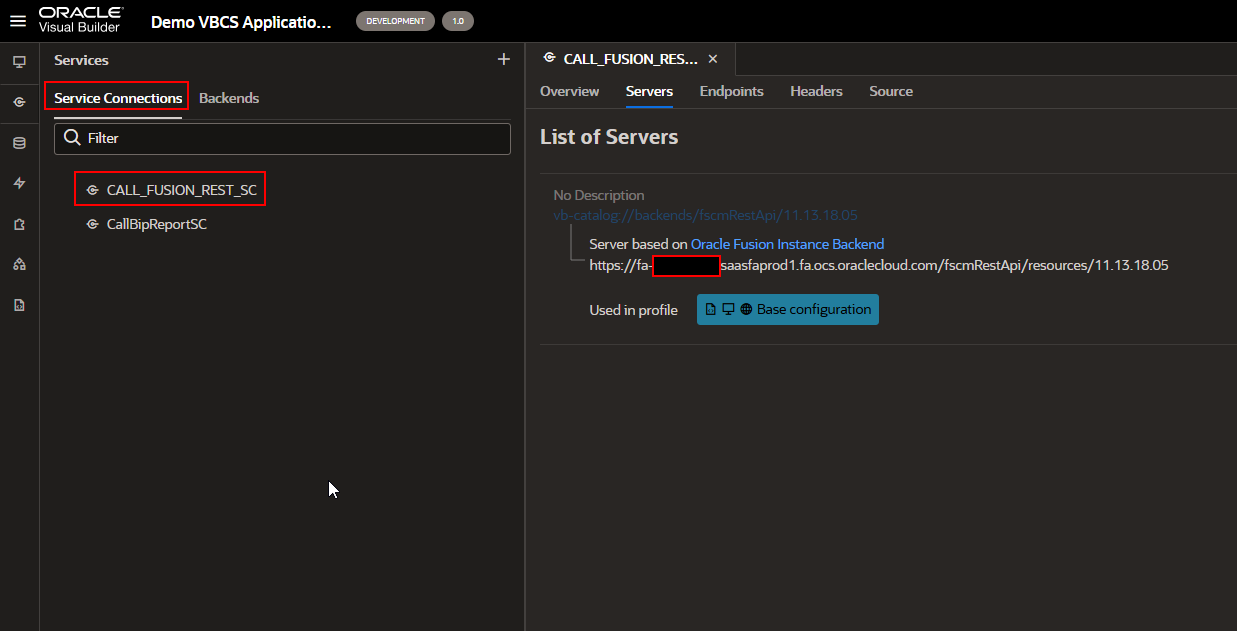Viewport: 1237px width, 631px height.
Task: Click the Oracle Visual Builder logo
Action: pos(81,20)
